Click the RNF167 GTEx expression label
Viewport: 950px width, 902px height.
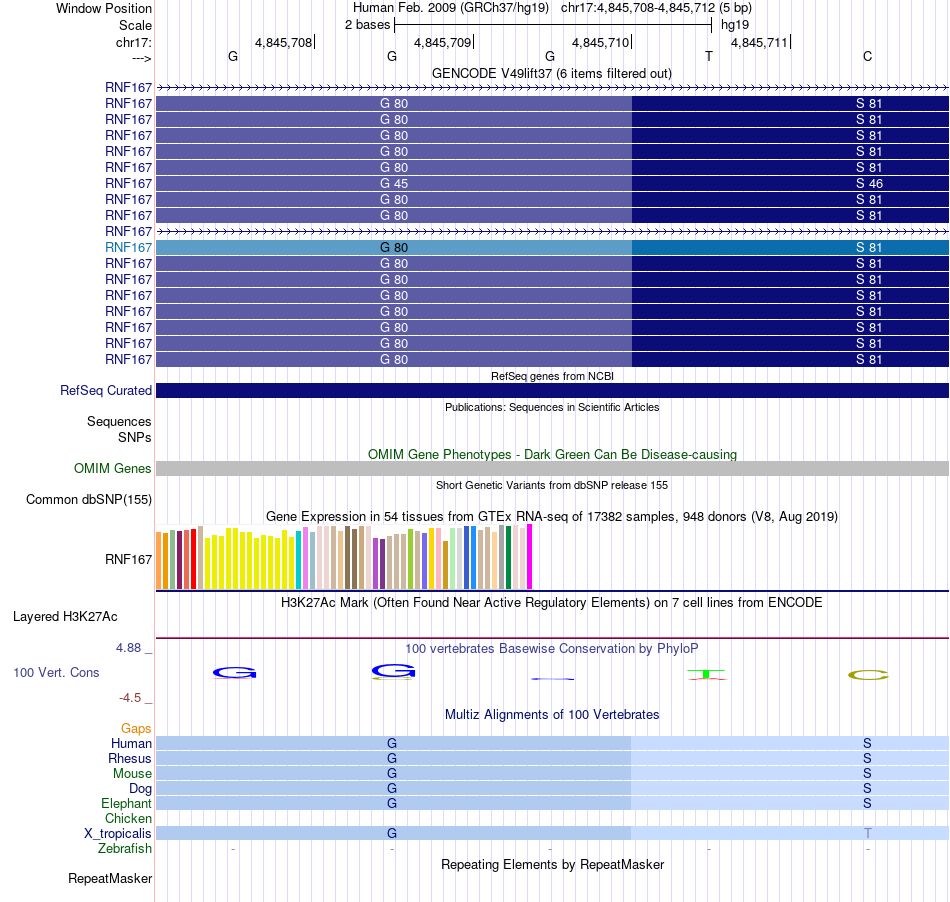coord(128,559)
